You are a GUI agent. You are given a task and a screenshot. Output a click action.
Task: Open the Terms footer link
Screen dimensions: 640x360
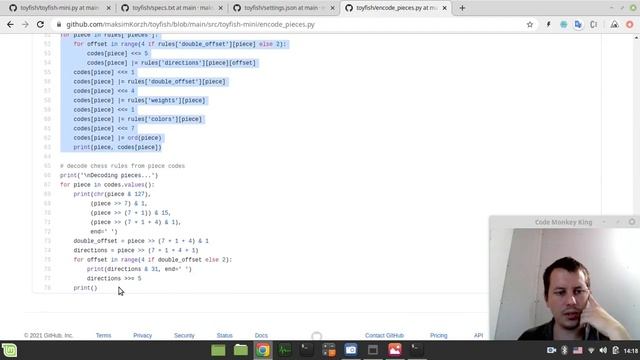pyautogui.click(x=103, y=336)
